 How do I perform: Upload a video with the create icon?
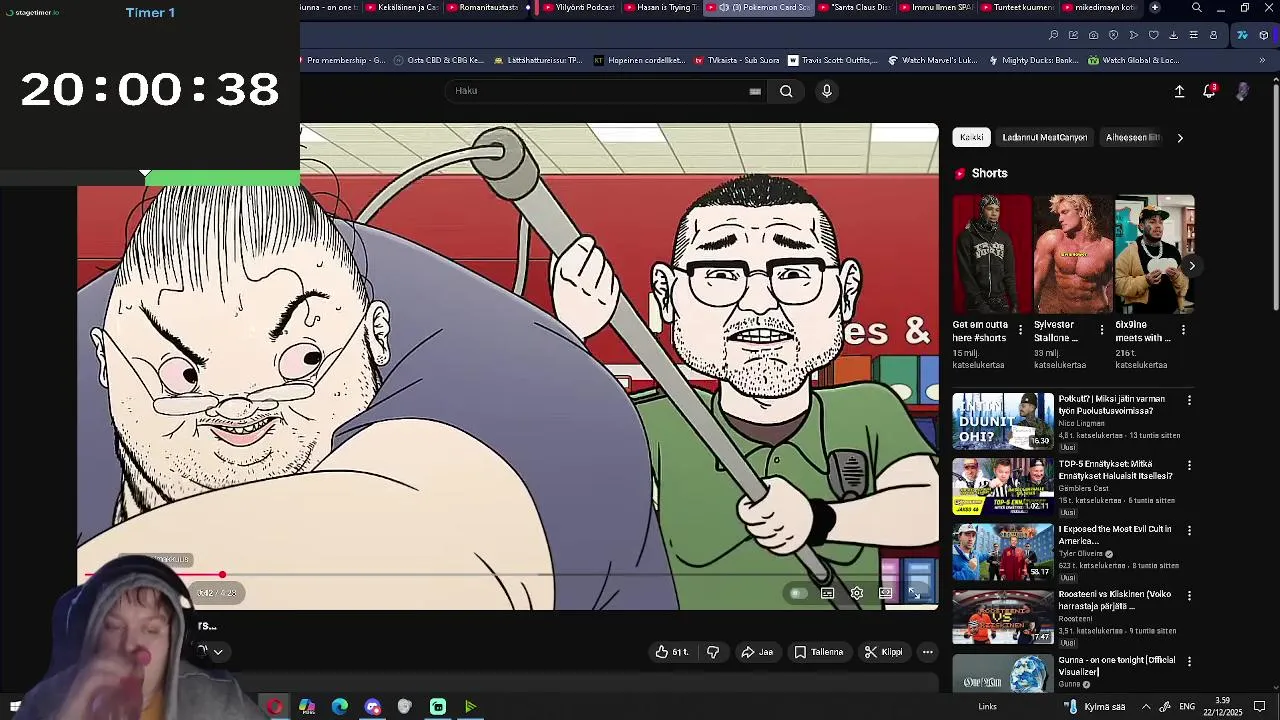click(x=1179, y=91)
